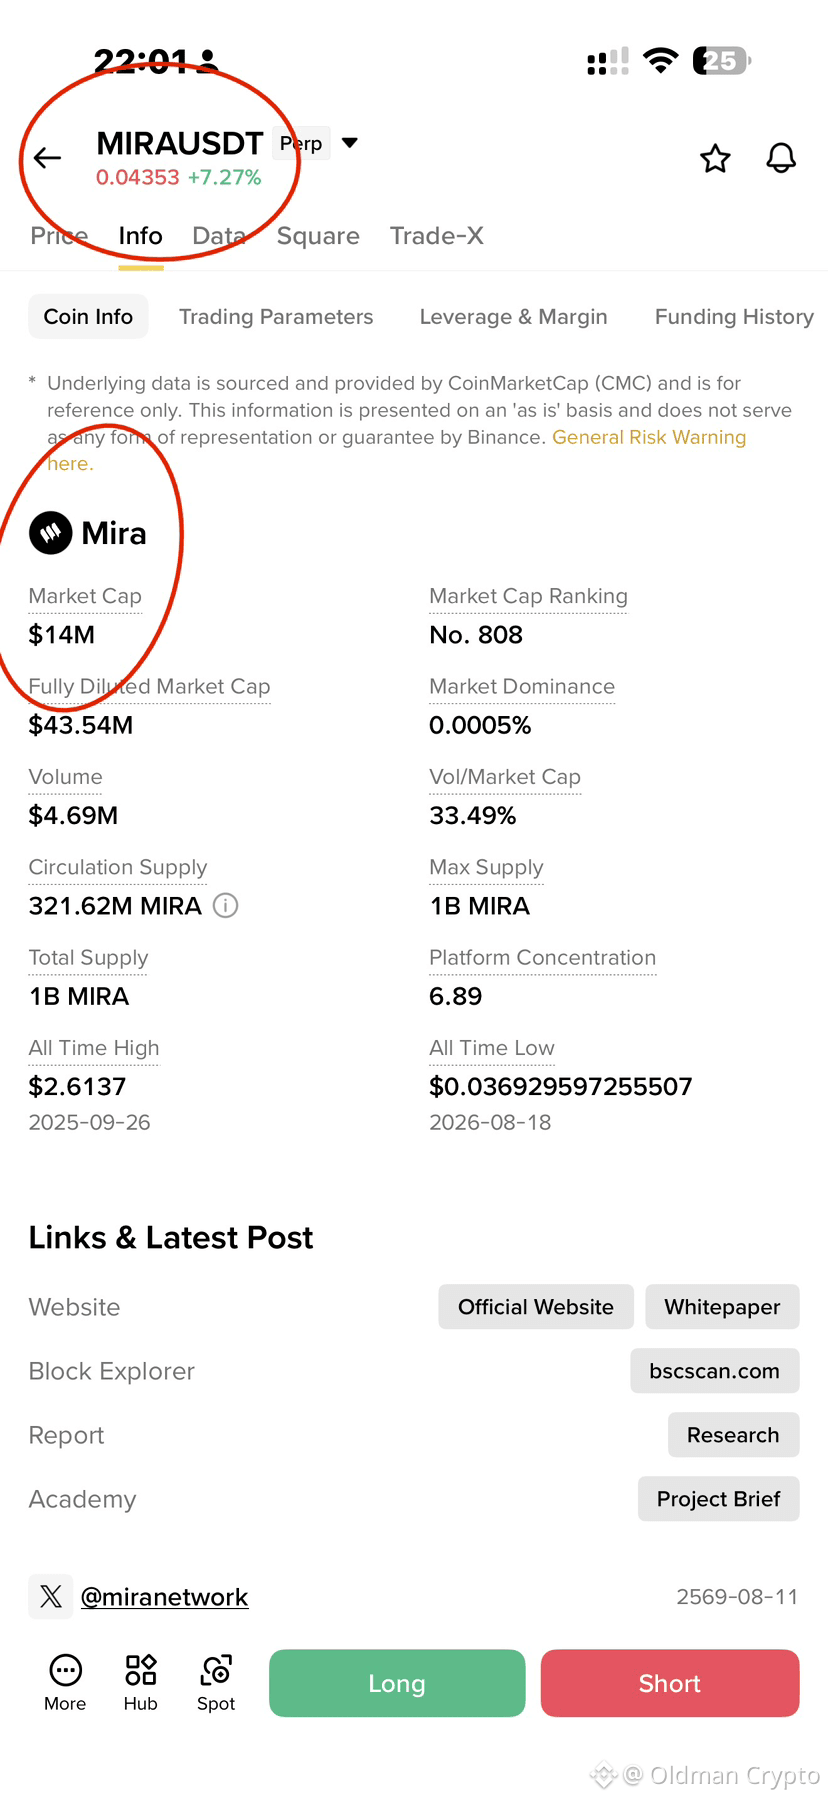Tap the green Long button
This screenshot has height=1800, width=828.
pyautogui.click(x=397, y=1683)
